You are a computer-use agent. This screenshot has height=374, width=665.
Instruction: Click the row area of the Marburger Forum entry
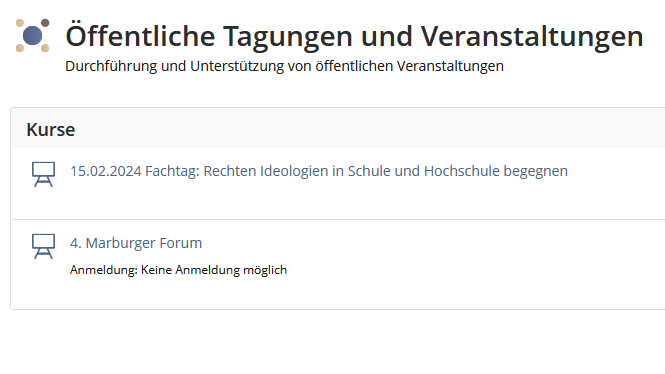tap(338, 265)
